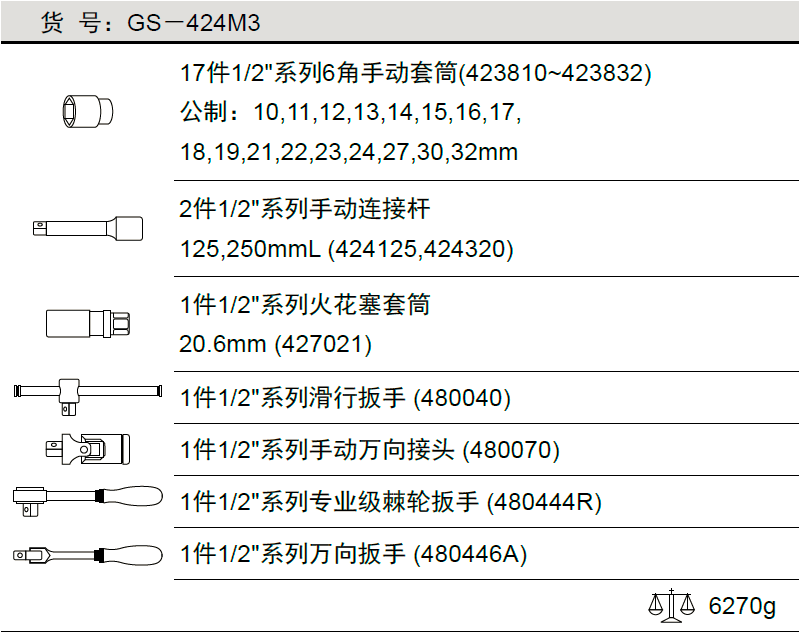
Task: Click the ratchet wrench icon
Action: 87,497
